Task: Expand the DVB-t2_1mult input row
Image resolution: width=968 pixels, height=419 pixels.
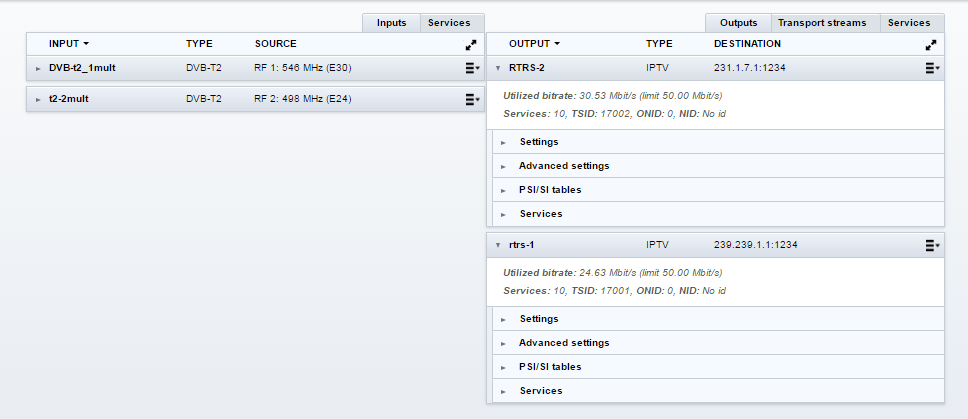Action: coord(38,69)
